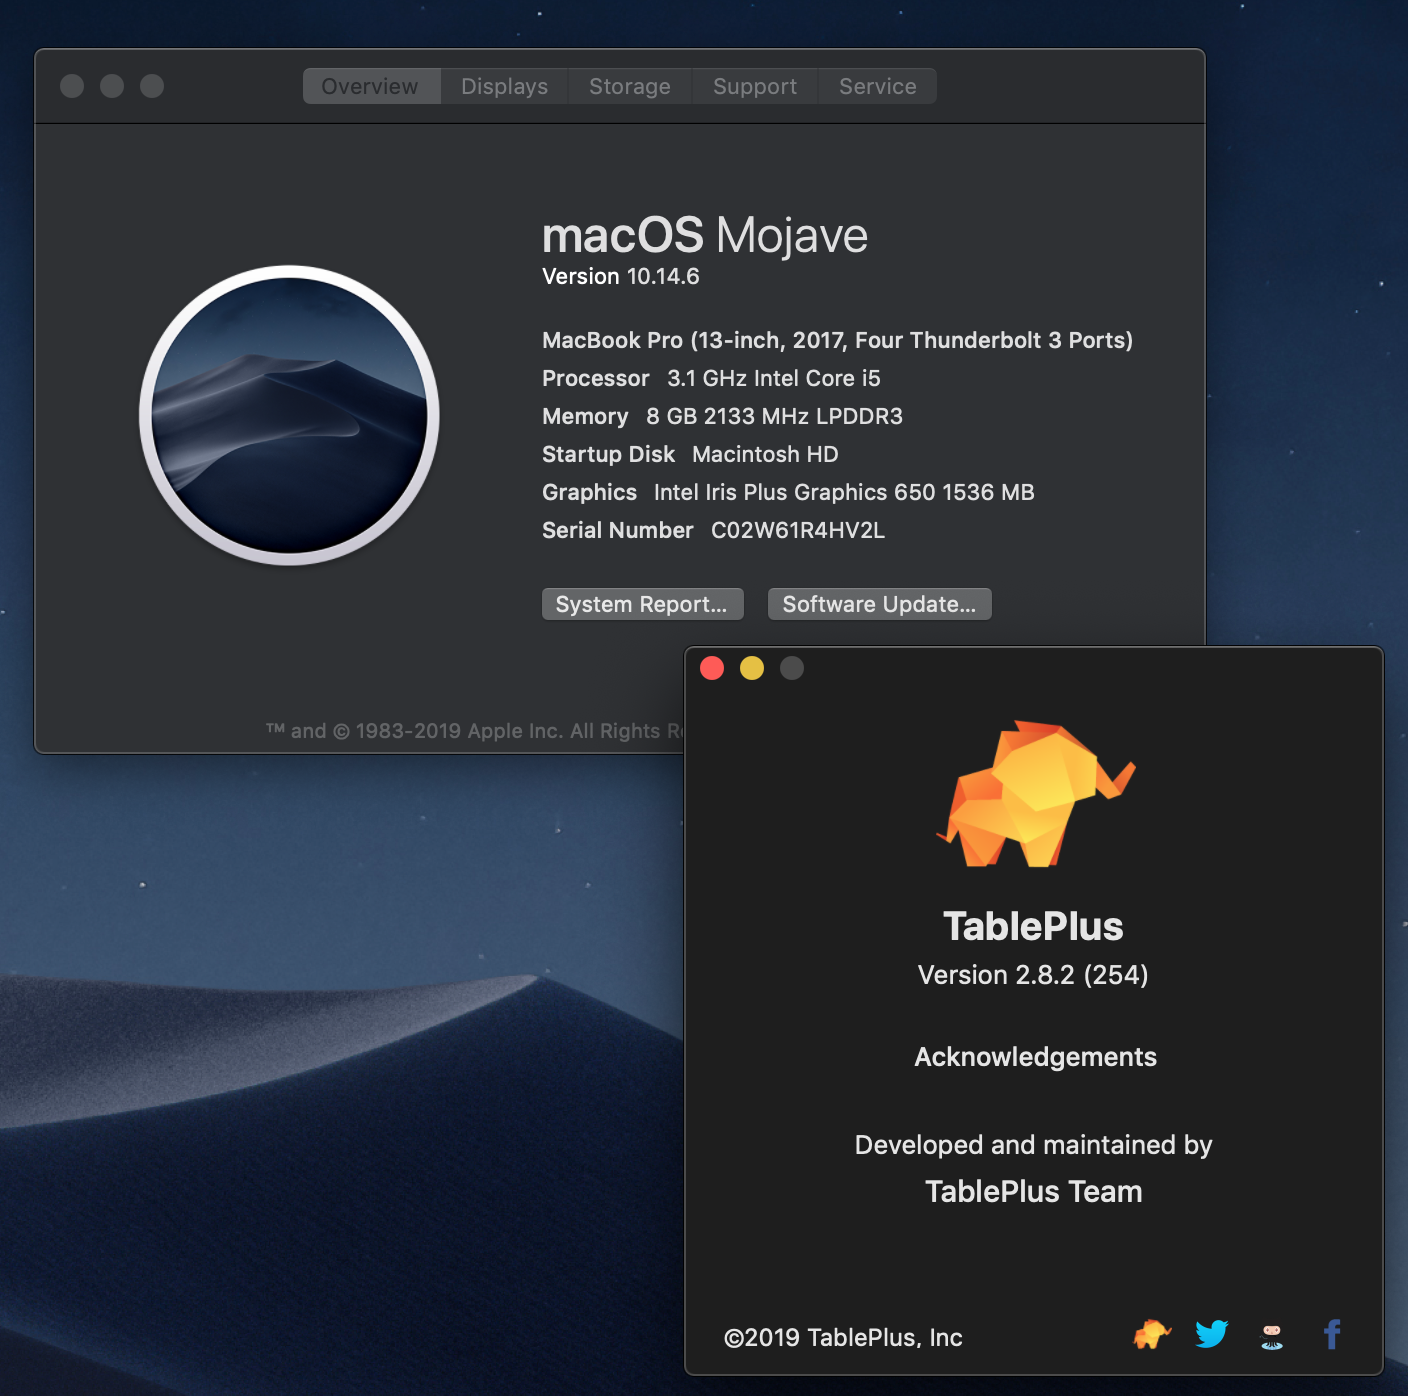
Task: Click the TablePlus Team text
Action: click(1033, 1191)
